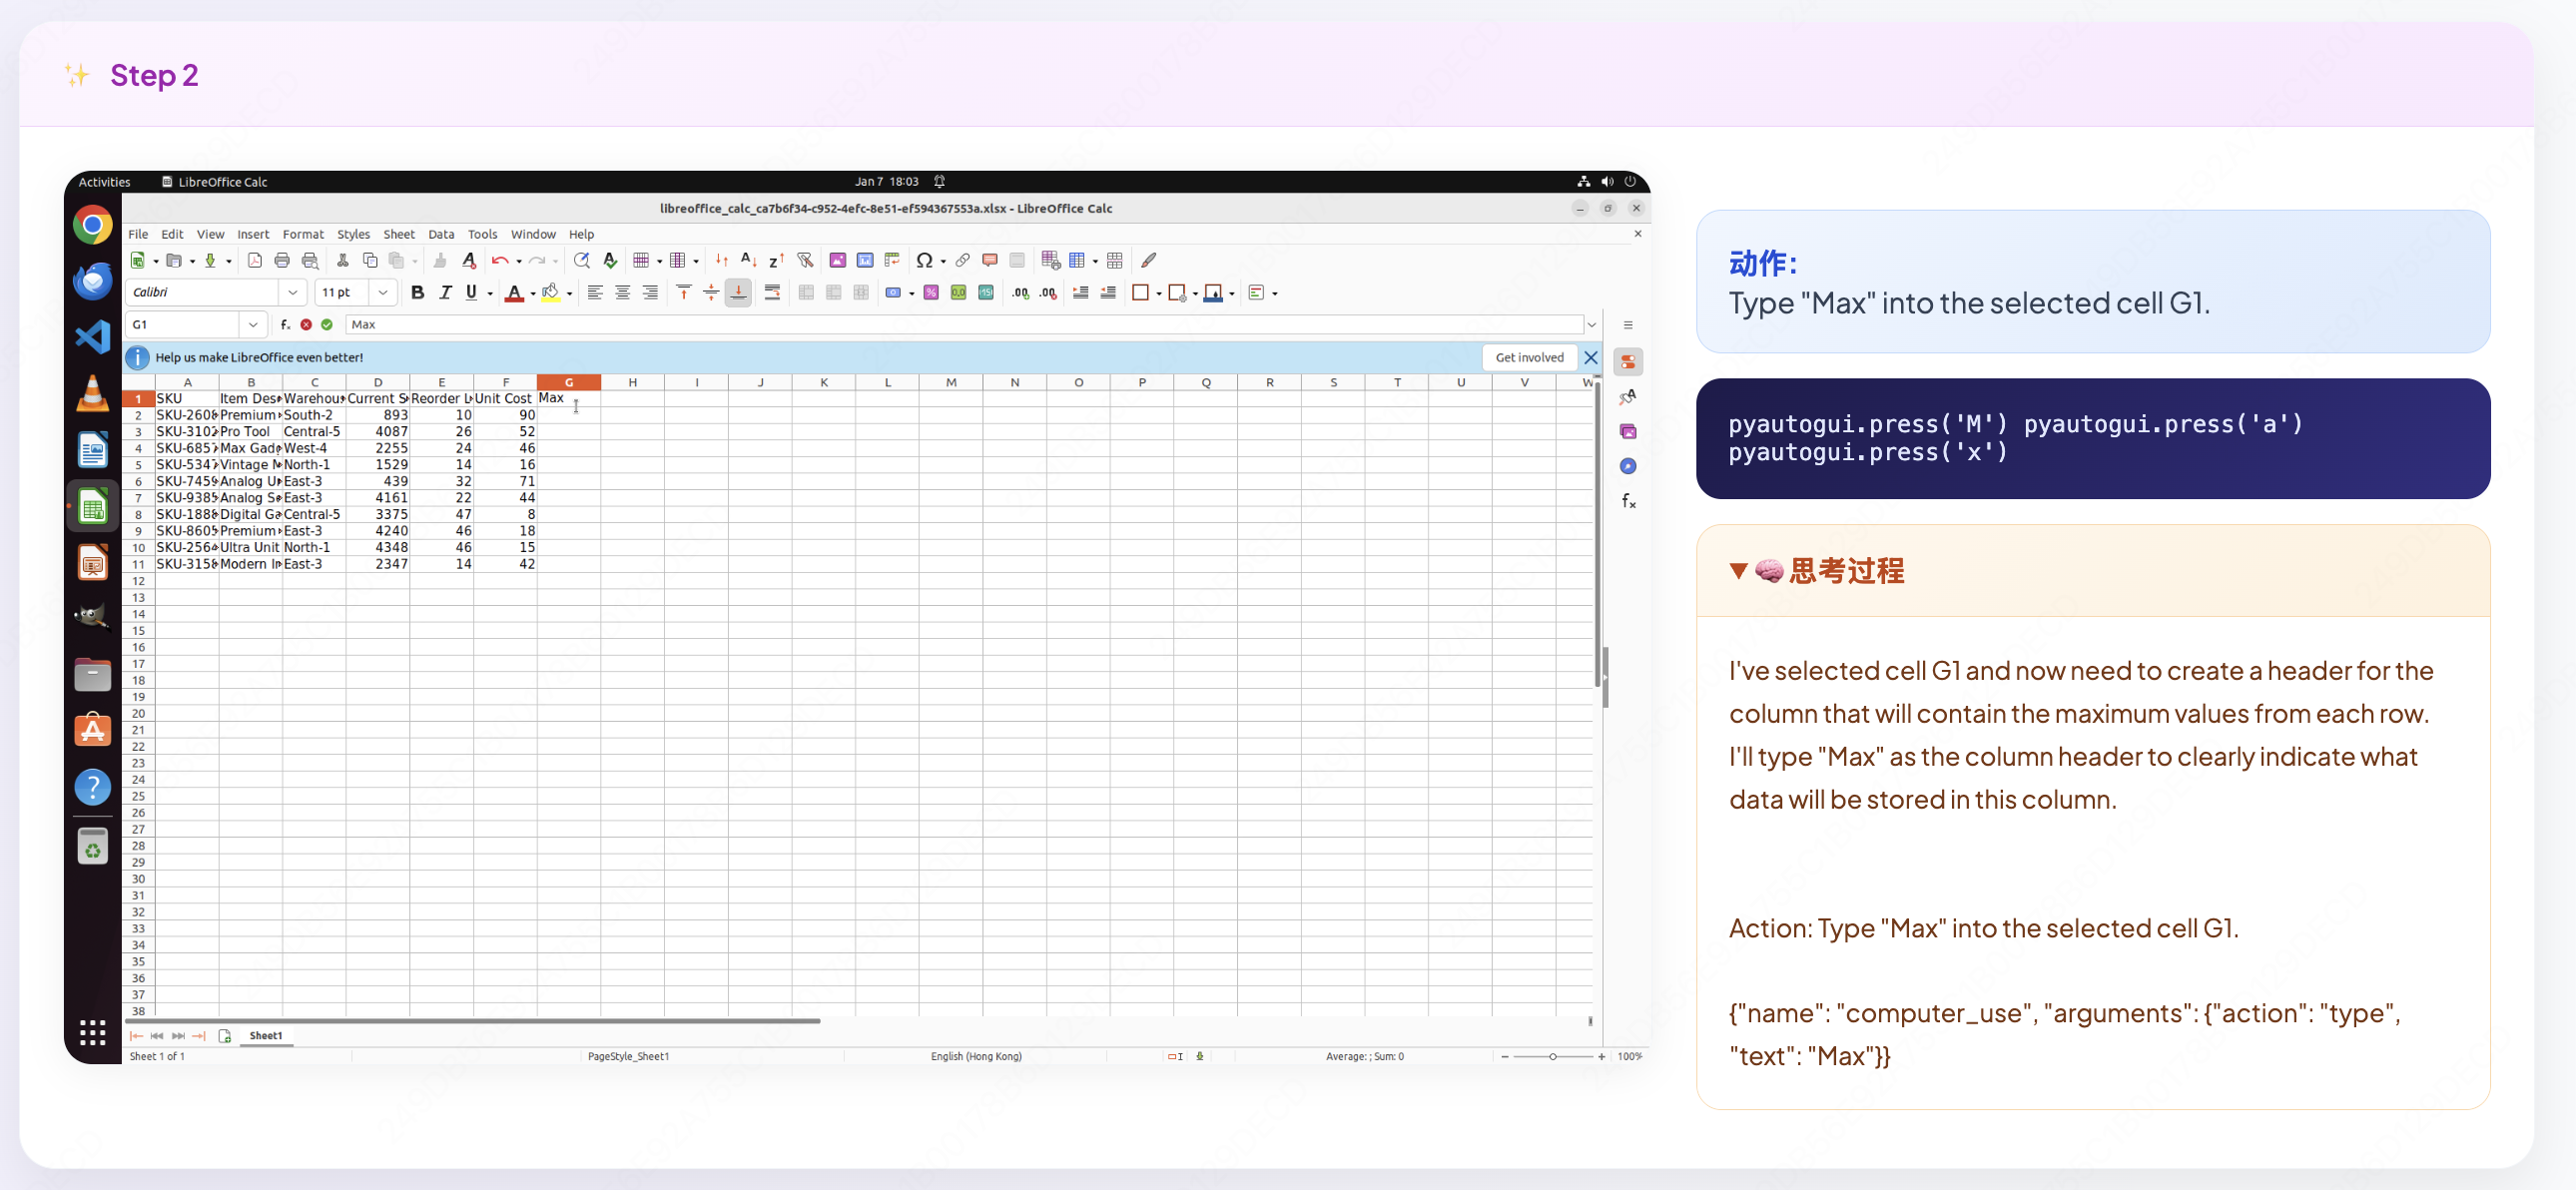Click the AutoFilter funnel icon

pos(805,261)
